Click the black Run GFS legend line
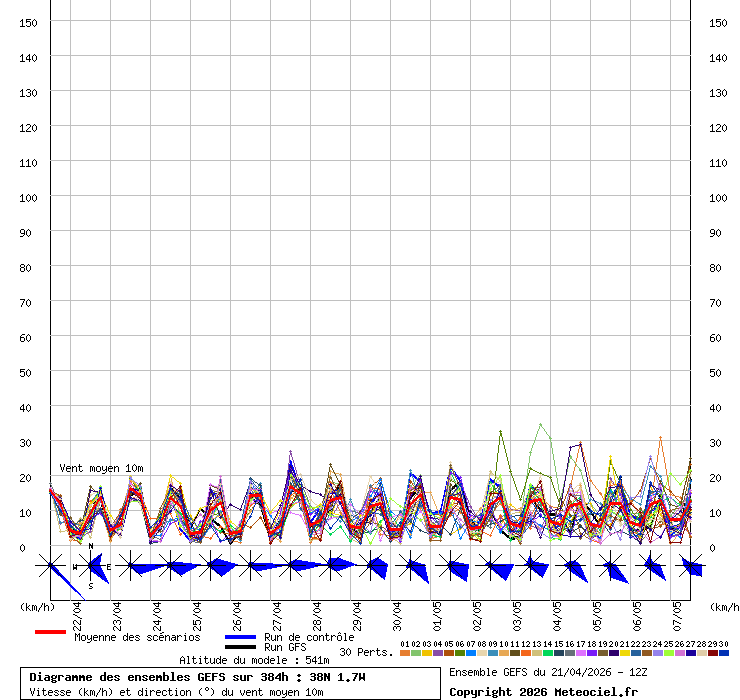This screenshot has width=740, height=700. click(240, 648)
